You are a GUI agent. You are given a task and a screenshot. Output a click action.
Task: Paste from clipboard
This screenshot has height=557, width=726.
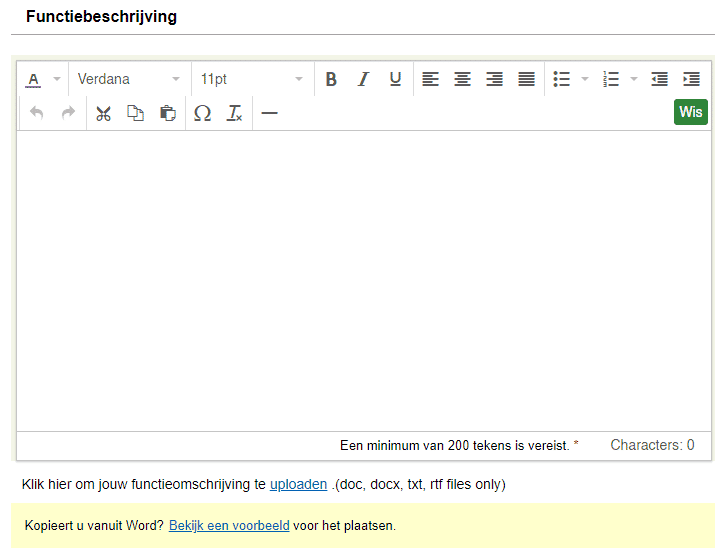pos(168,113)
